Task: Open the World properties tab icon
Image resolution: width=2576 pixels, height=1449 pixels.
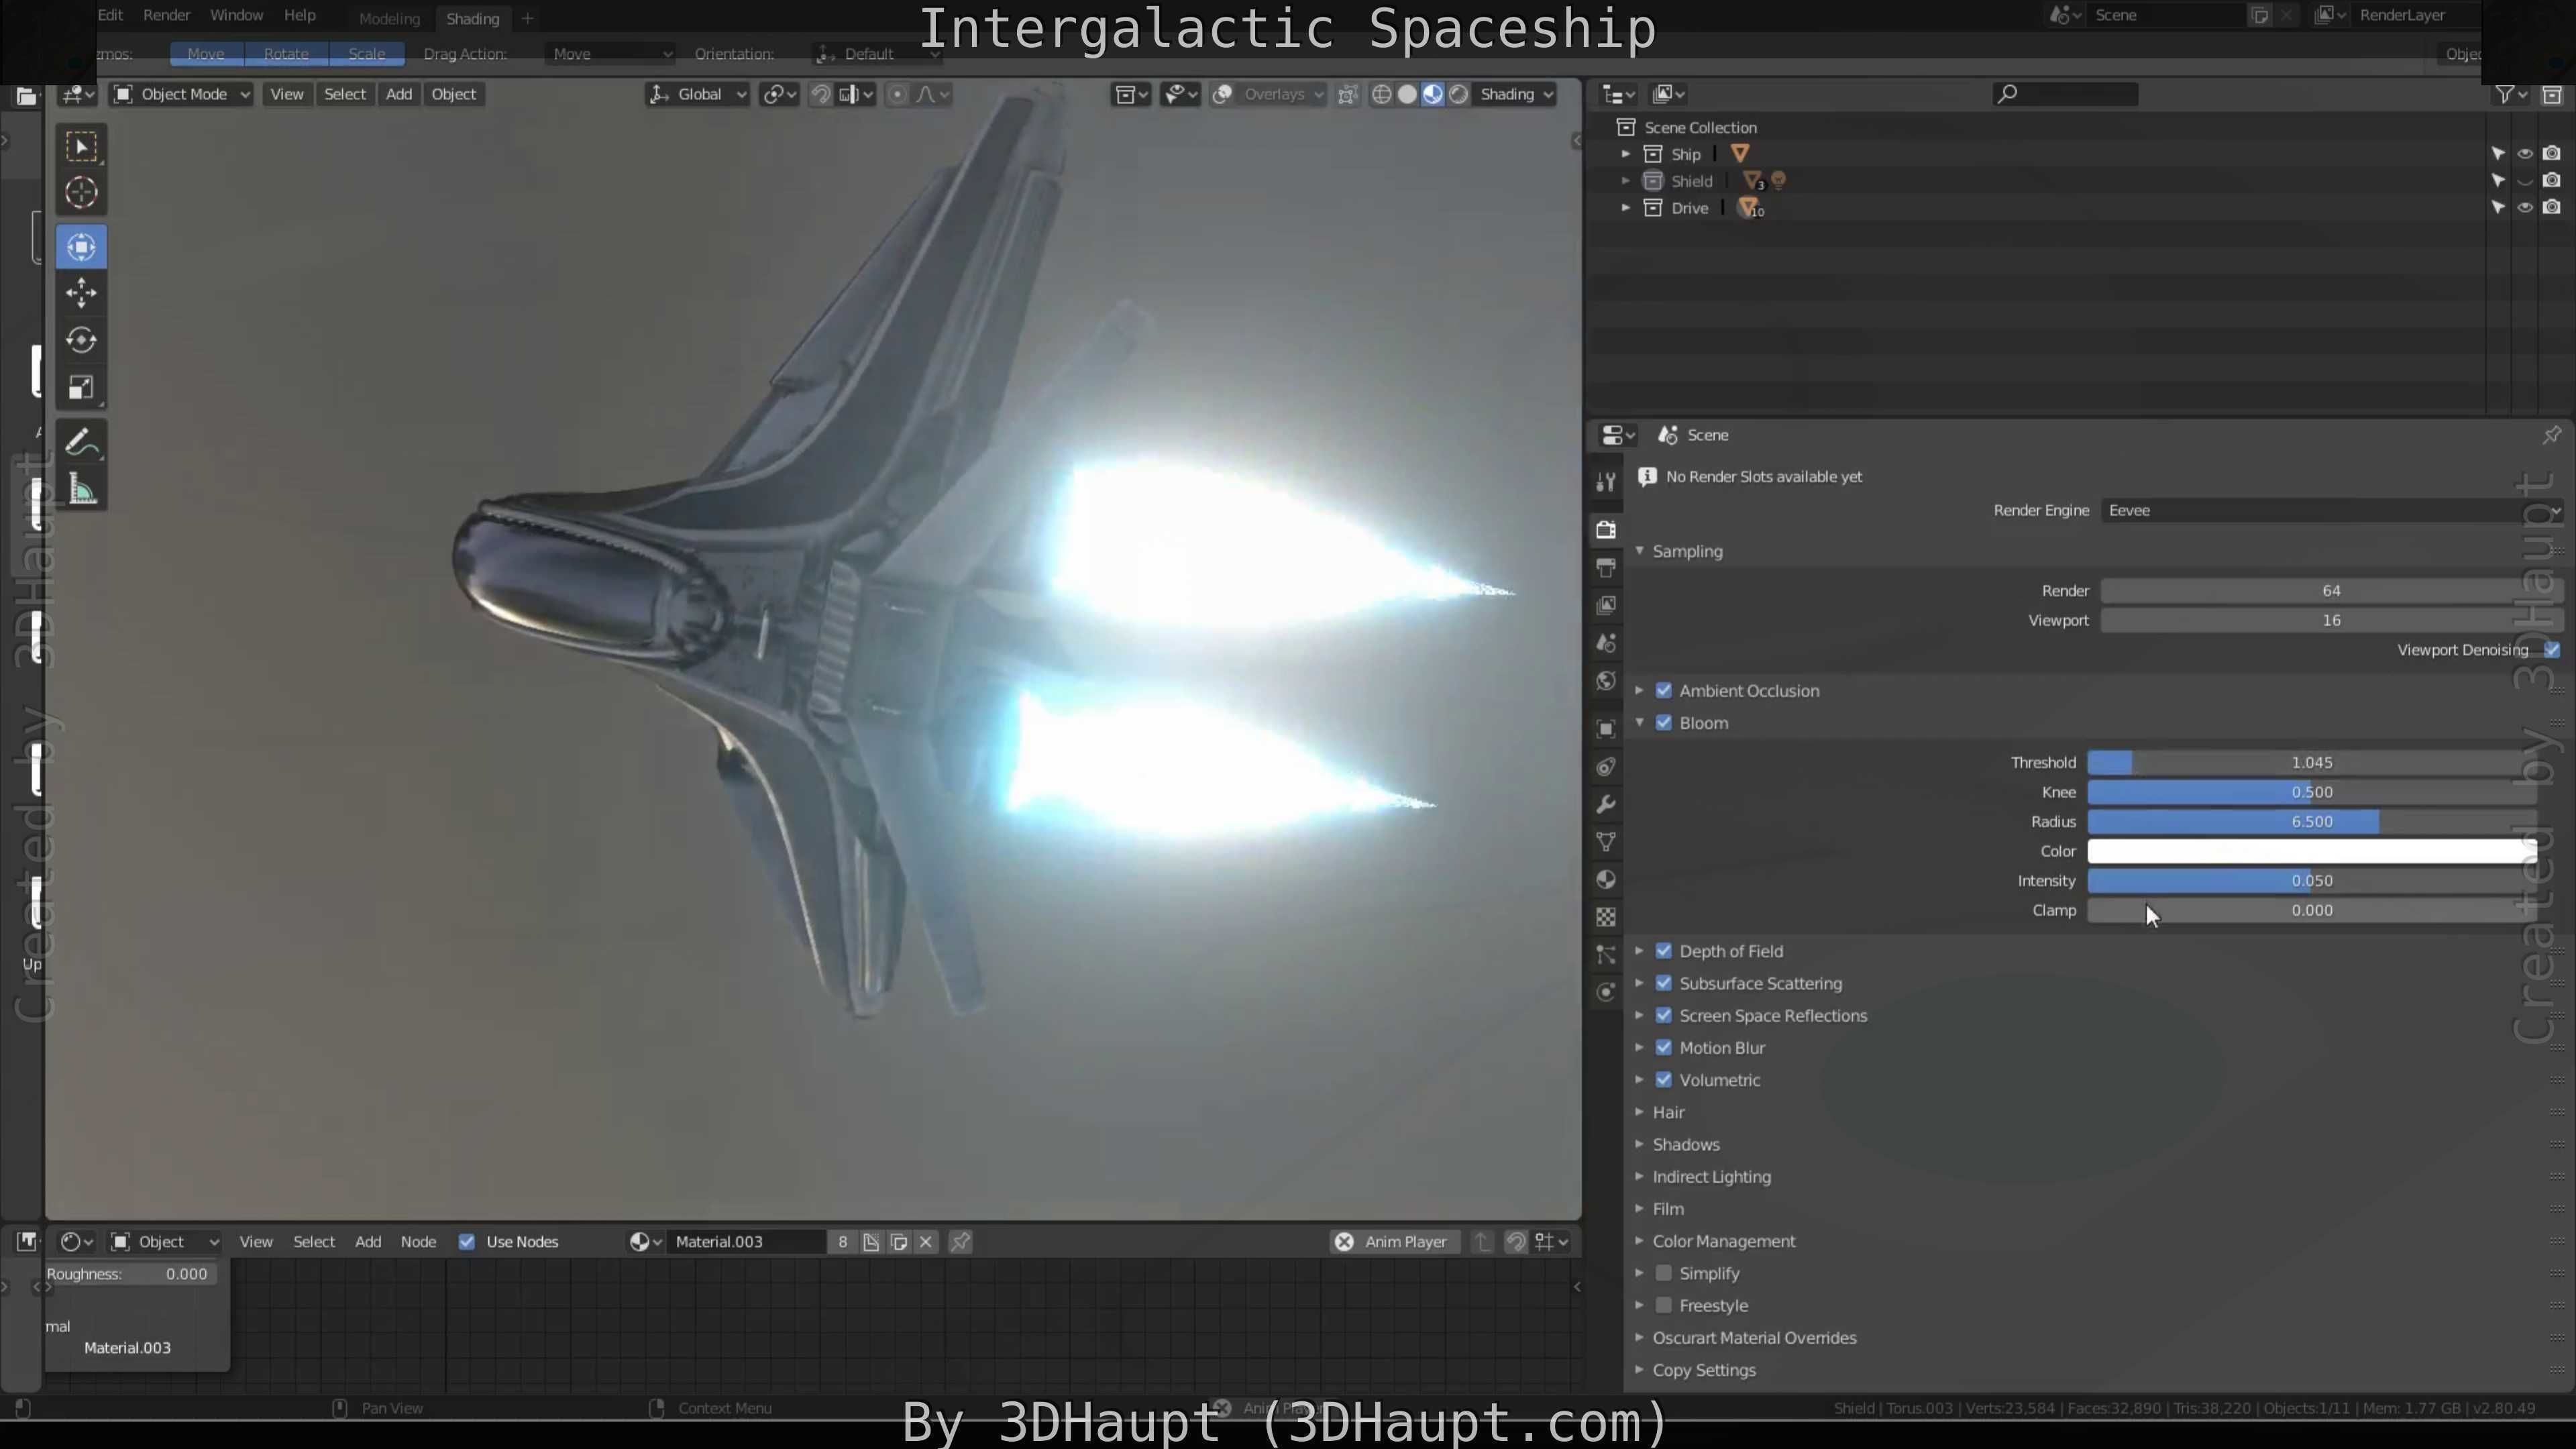Action: click(x=1606, y=681)
